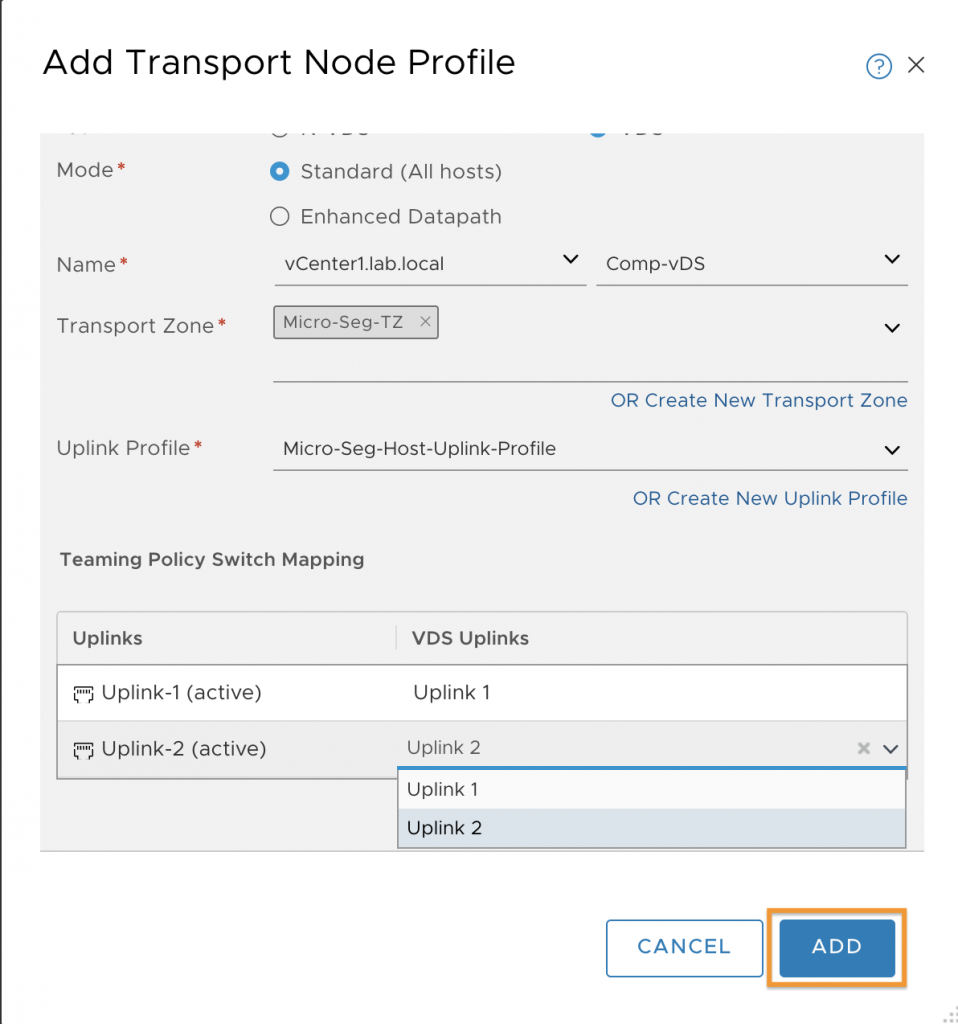Collapse the Uplink-2 VDS uplink chevron
Image resolution: width=958 pixels, height=1024 pixels.
(x=891, y=748)
